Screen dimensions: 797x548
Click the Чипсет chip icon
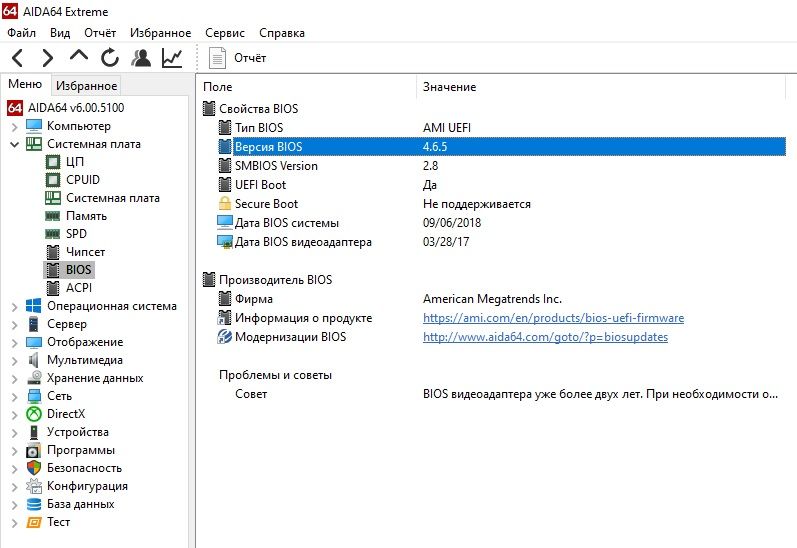pyautogui.click(x=53, y=252)
